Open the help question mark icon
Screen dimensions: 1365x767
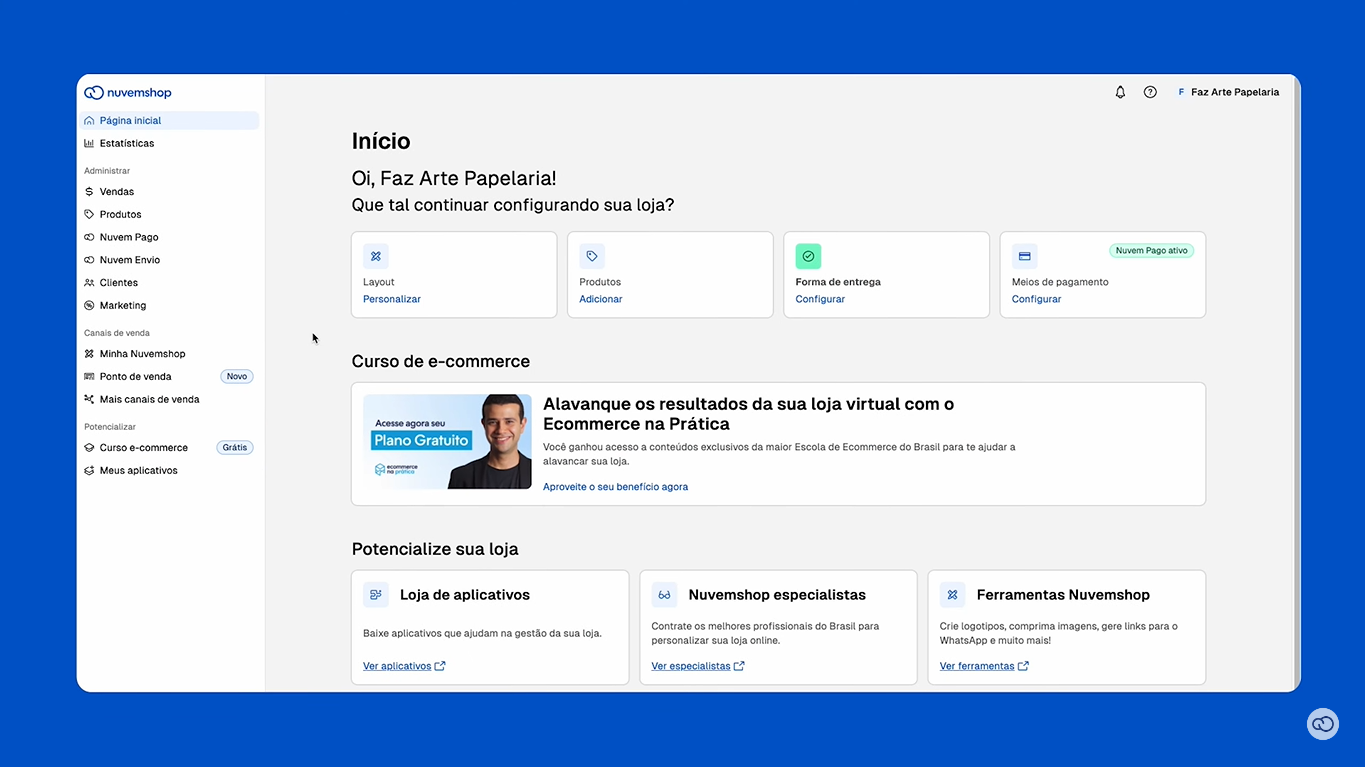pos(1150,92)
